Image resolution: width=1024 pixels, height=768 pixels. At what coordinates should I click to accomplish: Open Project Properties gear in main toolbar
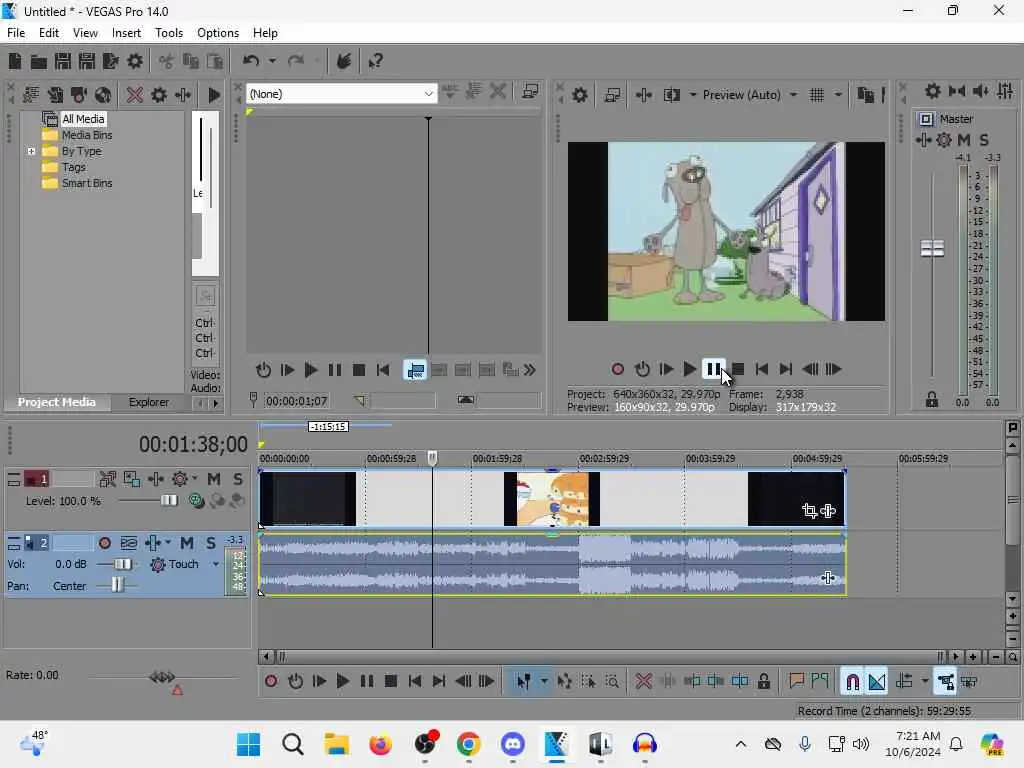coord(135,61)
